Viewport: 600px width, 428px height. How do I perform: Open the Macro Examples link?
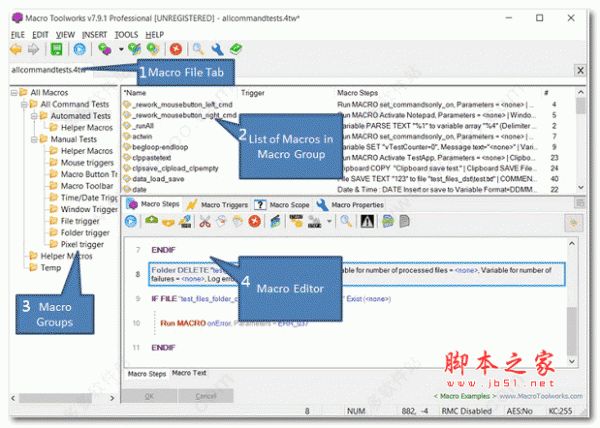click(x=465, y=396)
